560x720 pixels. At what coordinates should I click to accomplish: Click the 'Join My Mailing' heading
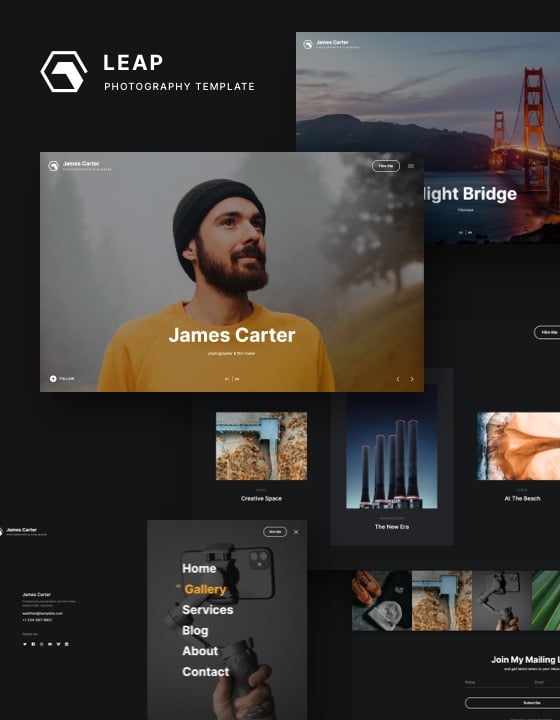pyautogui.click(x=526, y=659)
